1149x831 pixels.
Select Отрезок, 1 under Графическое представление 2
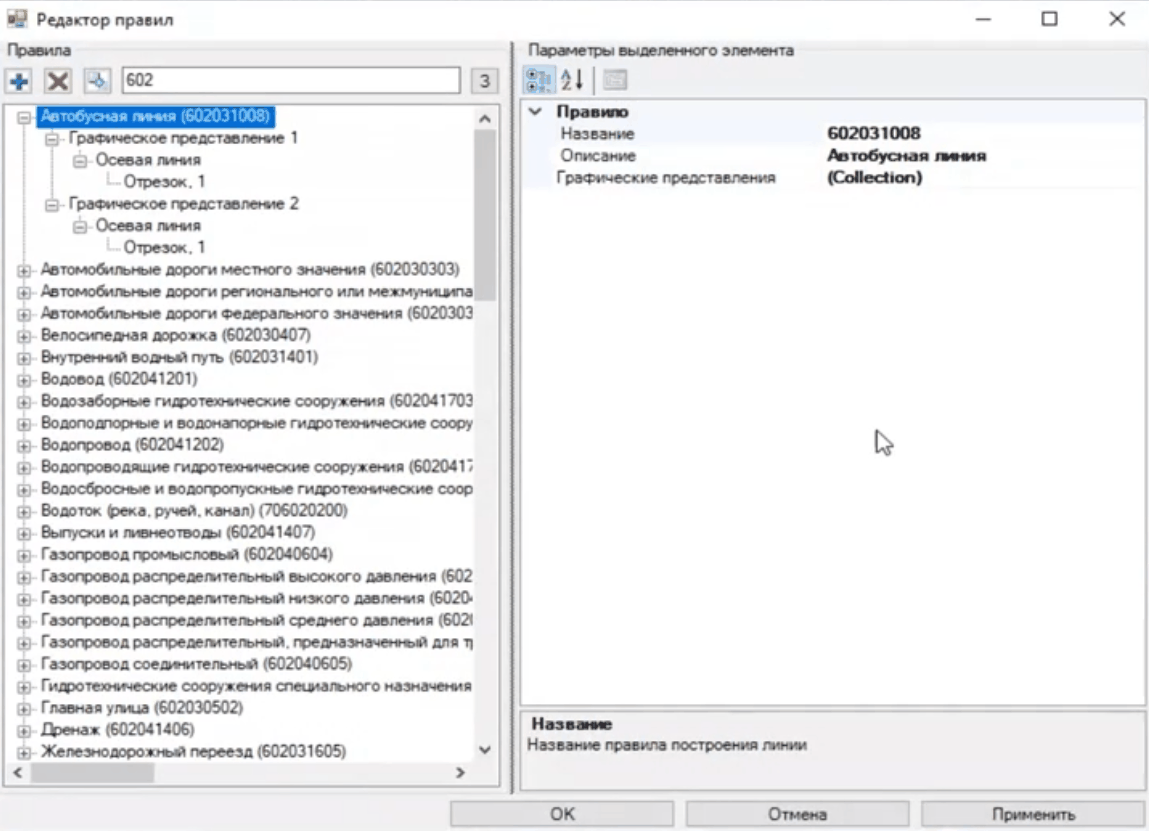click(x=164, y=247)
